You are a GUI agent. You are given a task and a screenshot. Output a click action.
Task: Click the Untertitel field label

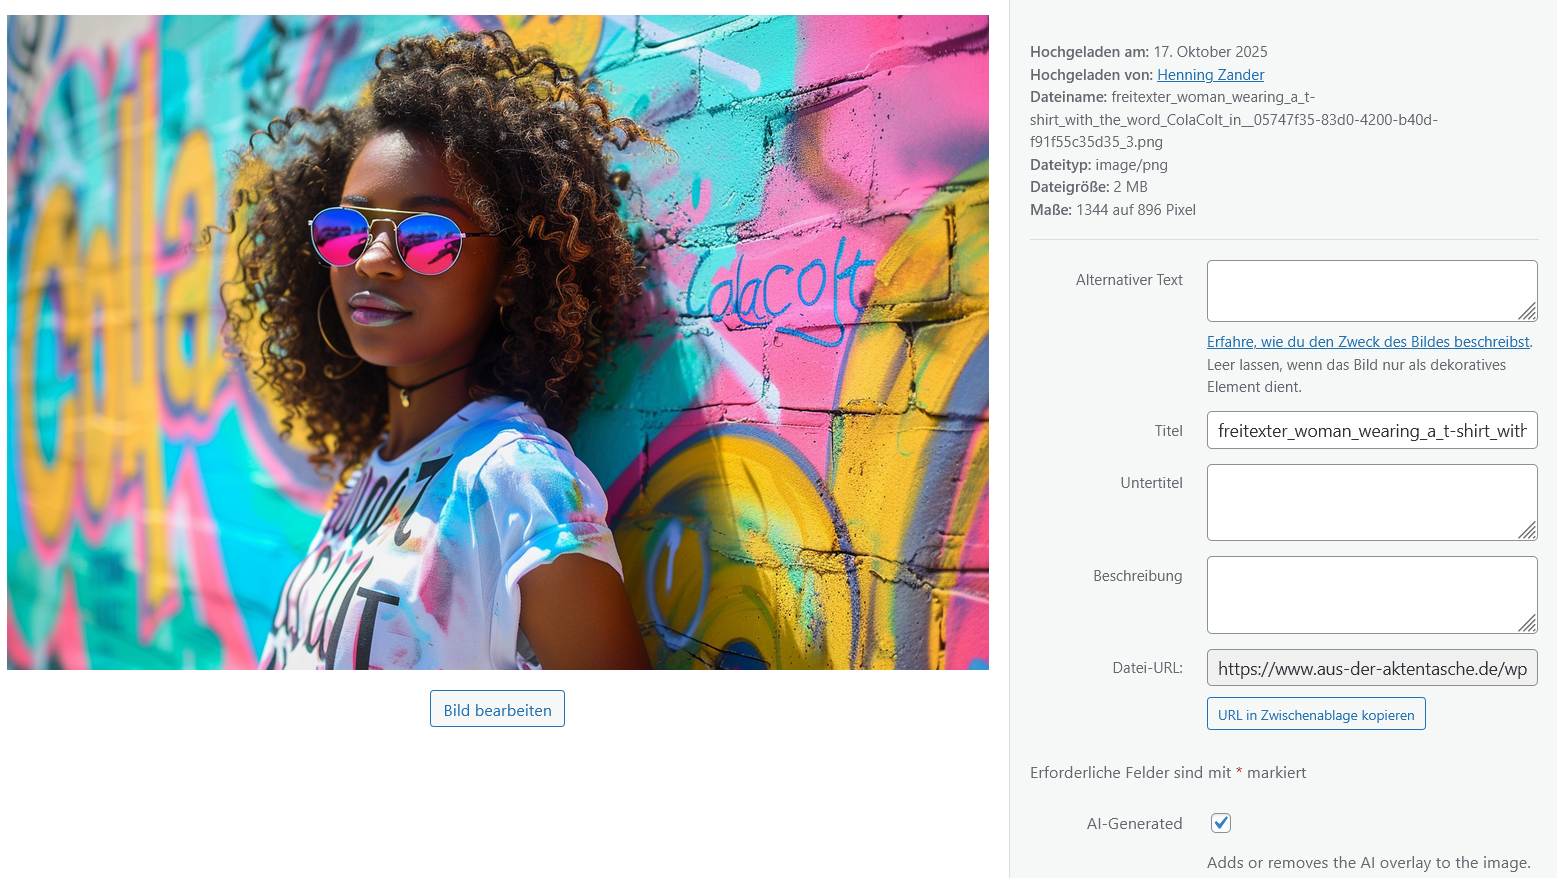pos(1151,483)
